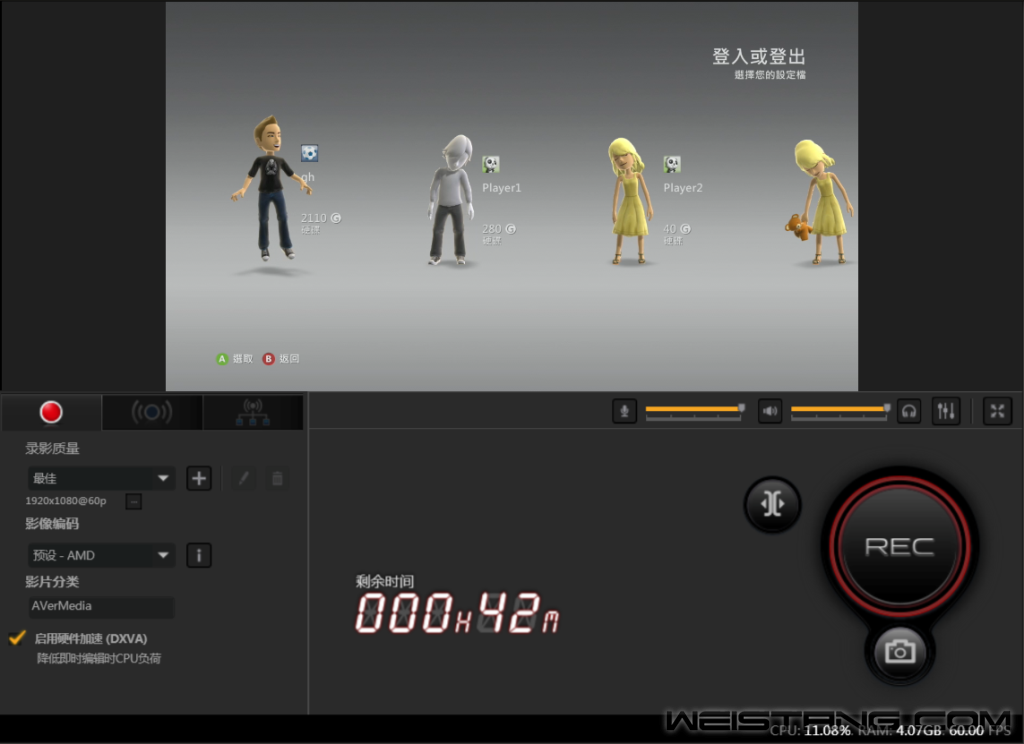Click the RAM 4.07GB status readout

[x=902, y=731]
